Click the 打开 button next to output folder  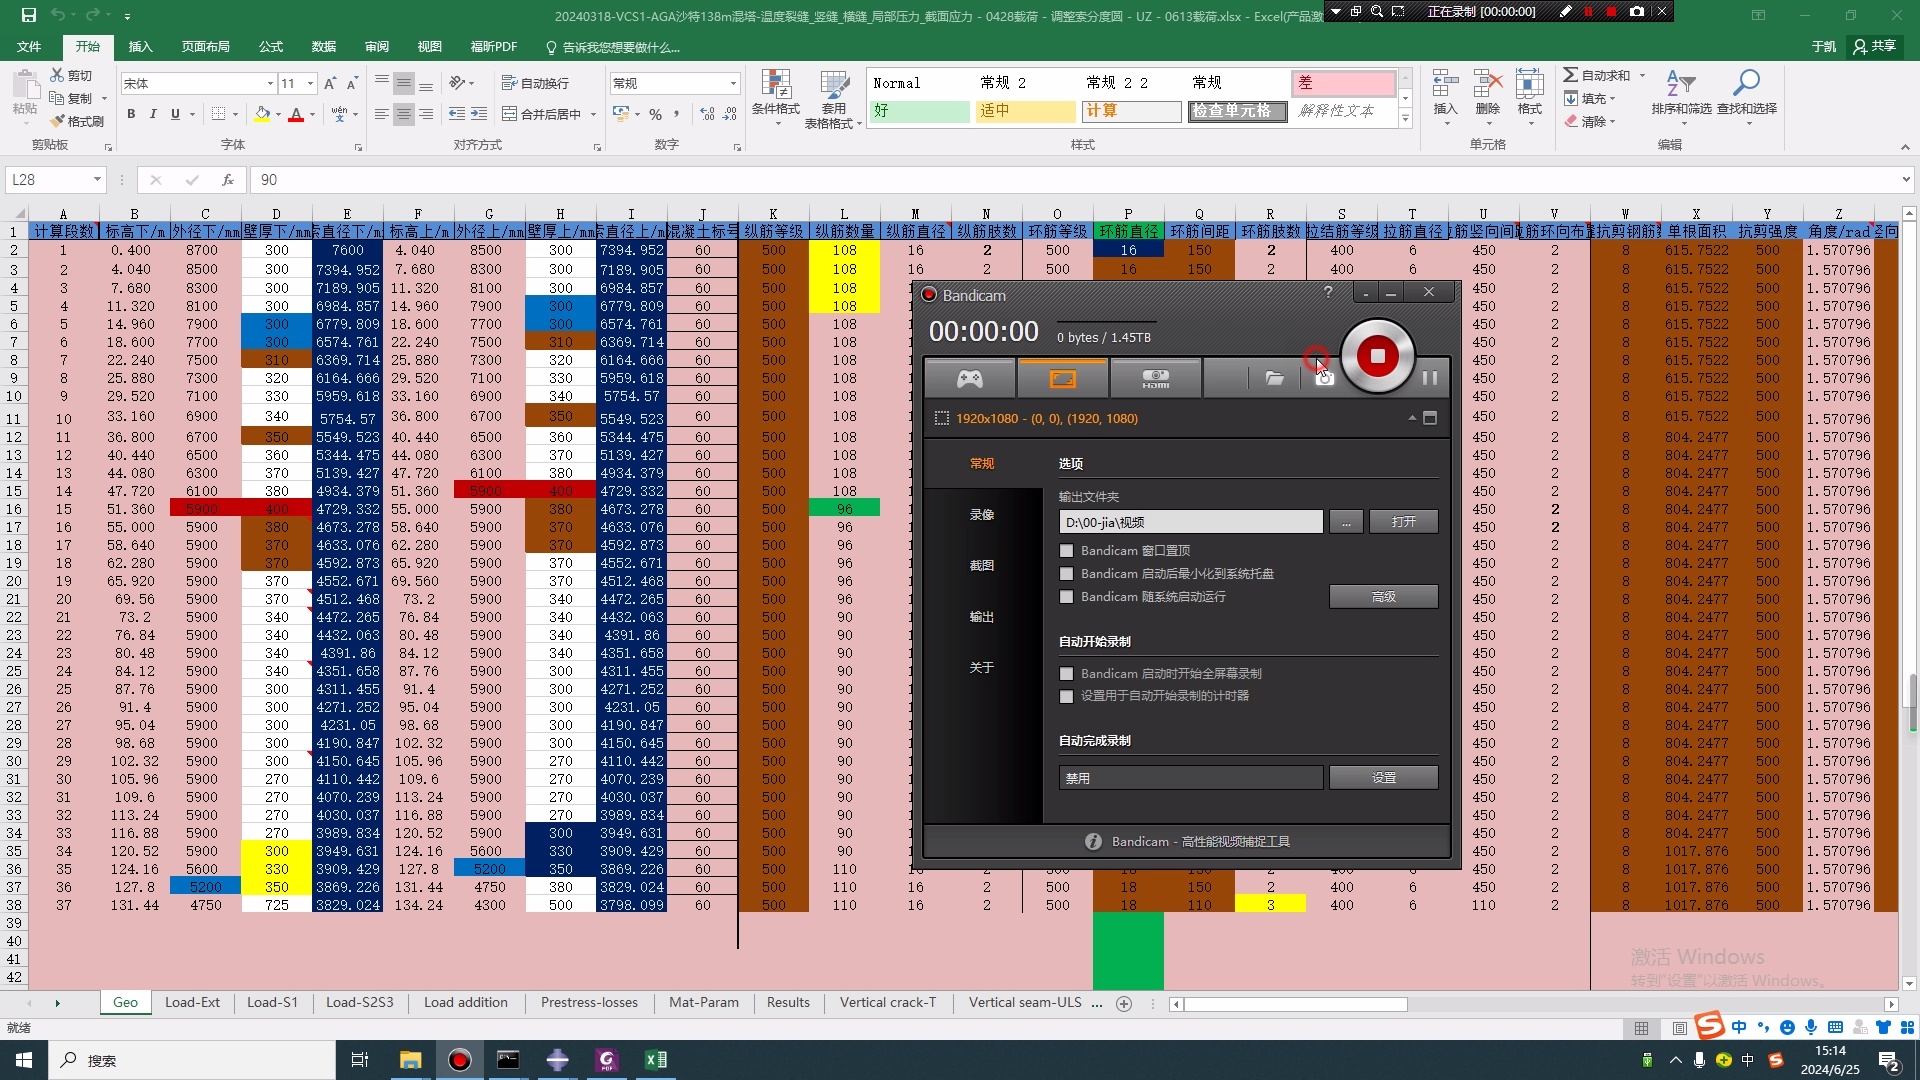tap(1403, 521)
